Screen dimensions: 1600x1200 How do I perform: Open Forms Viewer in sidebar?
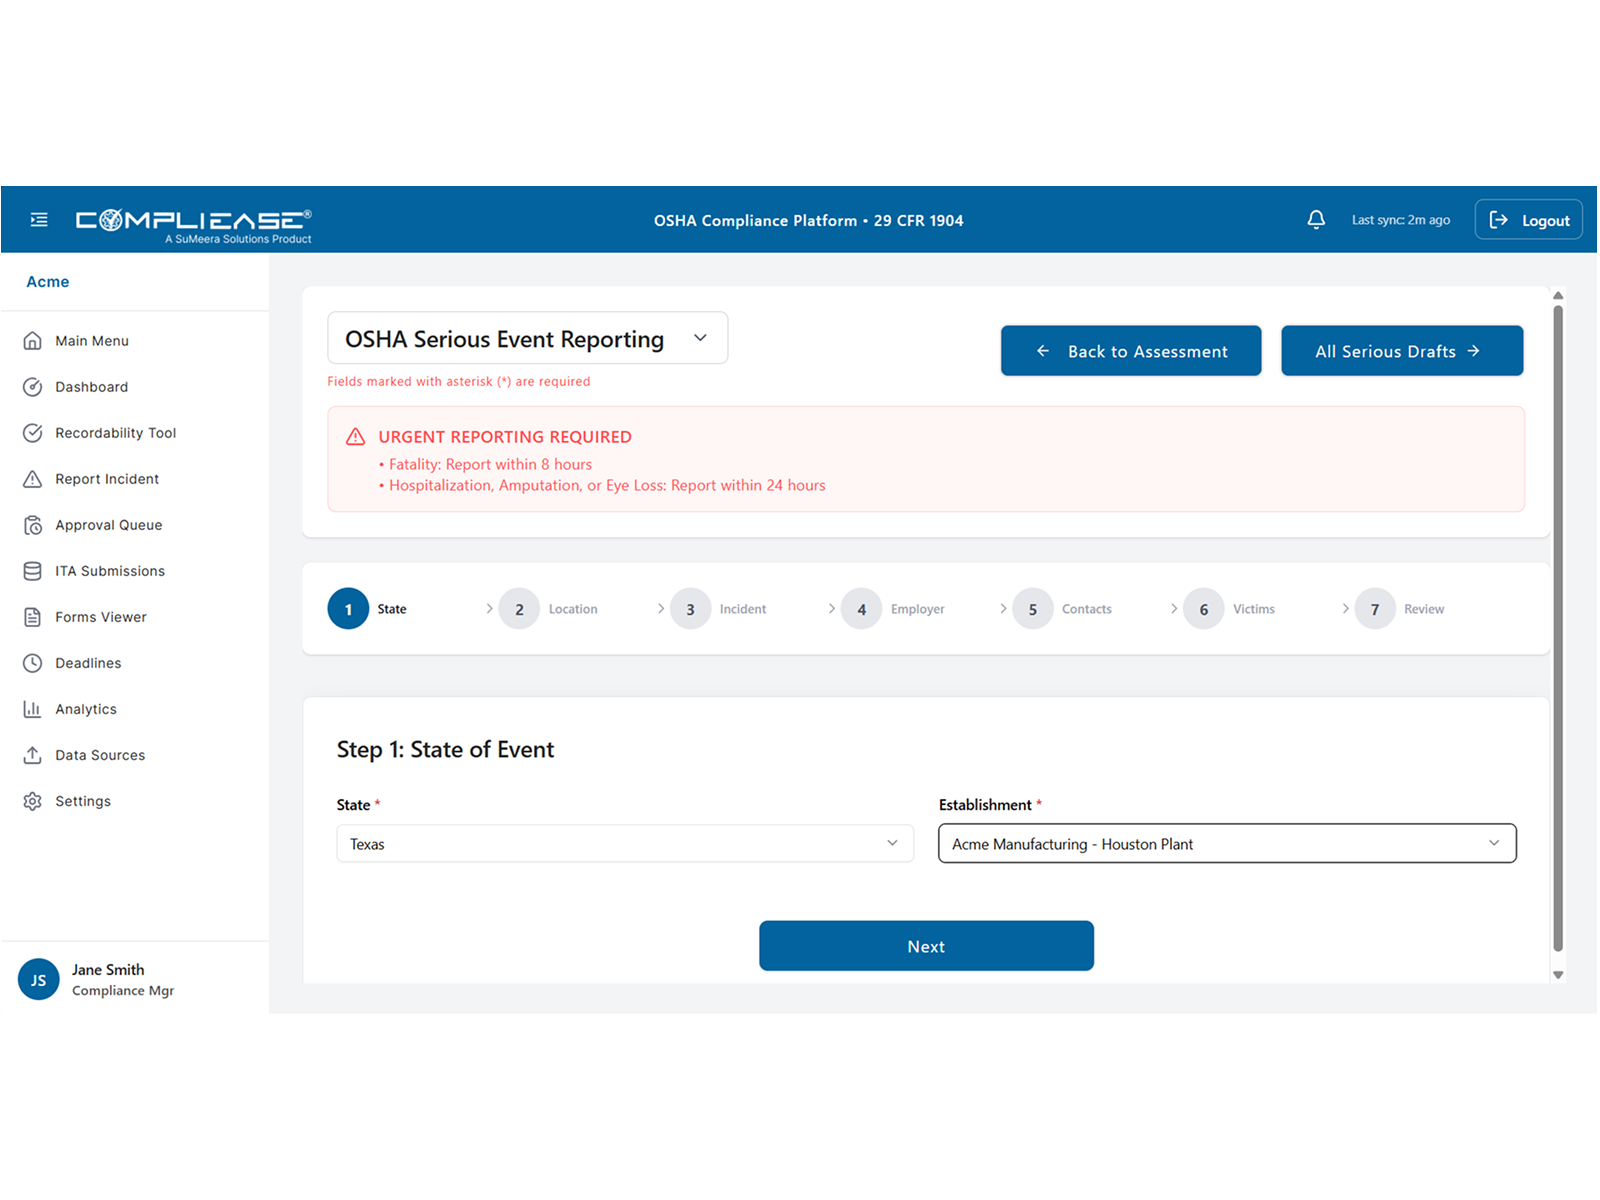(x=100, y=617)
